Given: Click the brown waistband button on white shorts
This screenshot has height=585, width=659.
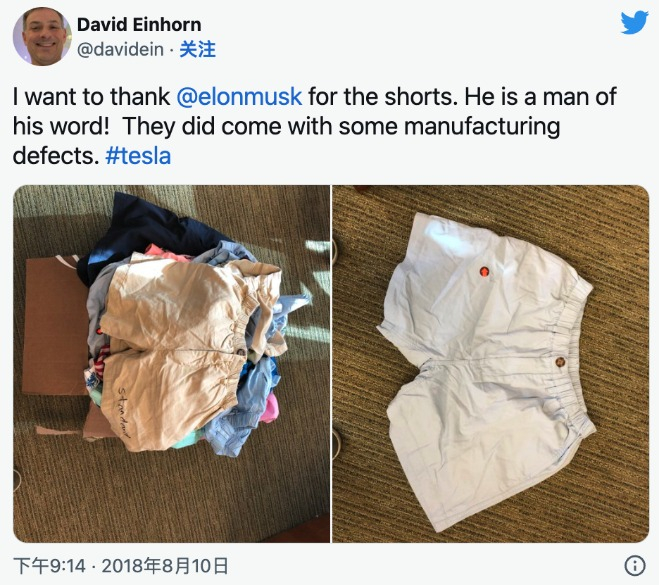Looking at the screenshot, I should [x=560, y=361].
